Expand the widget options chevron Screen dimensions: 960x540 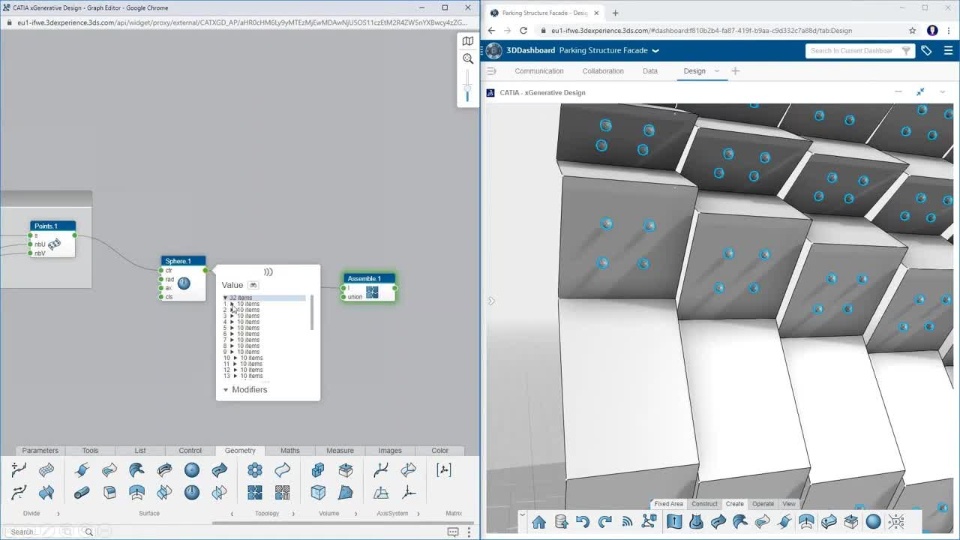click(x=942, y=92)
